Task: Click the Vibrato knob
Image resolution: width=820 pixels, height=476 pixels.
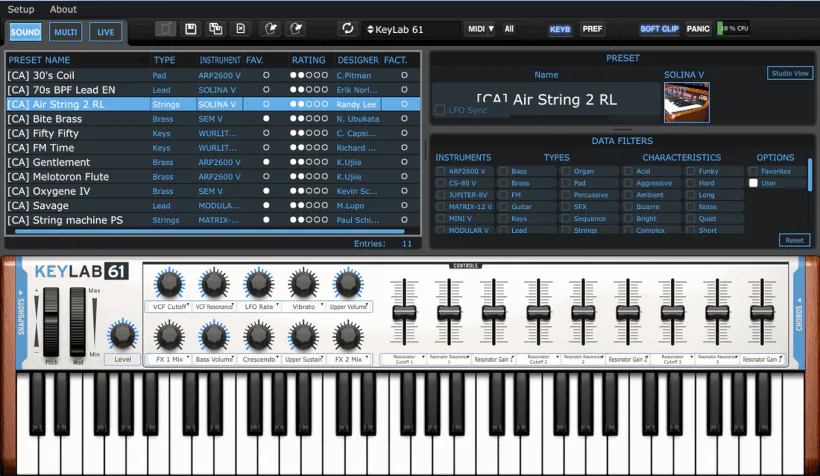Action: tap(303, 284)
